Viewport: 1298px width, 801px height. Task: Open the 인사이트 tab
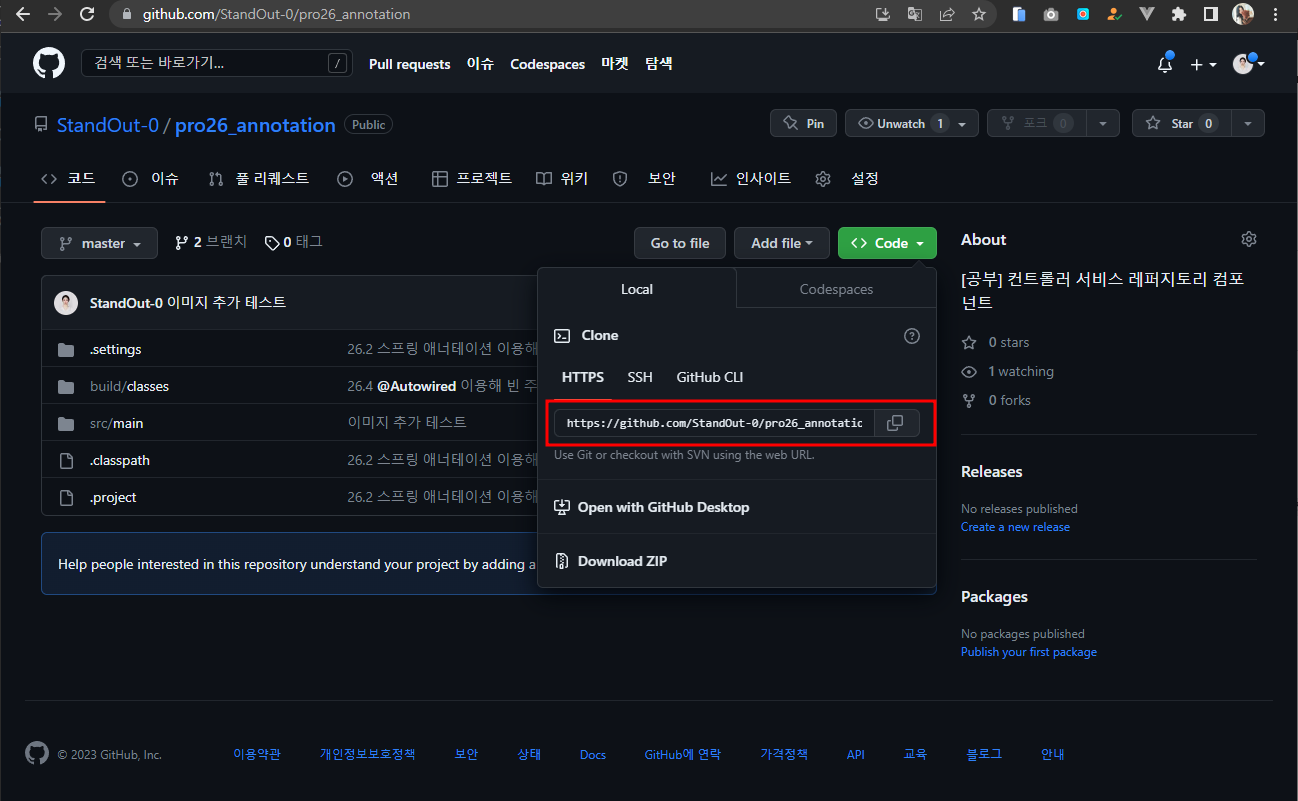pyautogui.click(x=751, y=179)
